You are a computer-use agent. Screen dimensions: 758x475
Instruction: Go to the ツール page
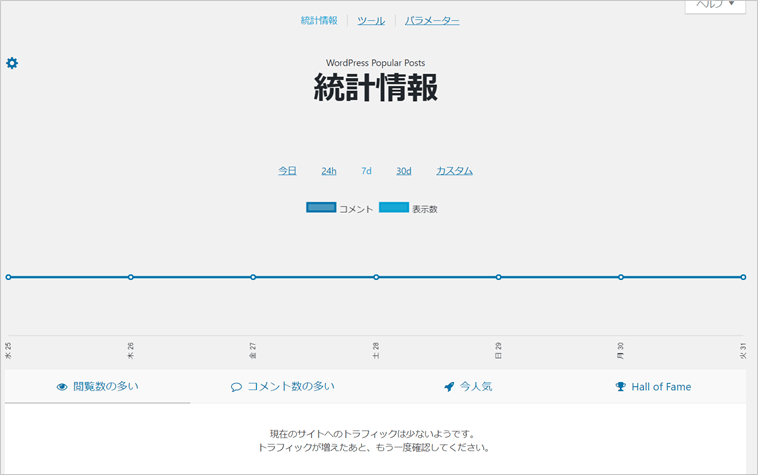tap(371, 20)
